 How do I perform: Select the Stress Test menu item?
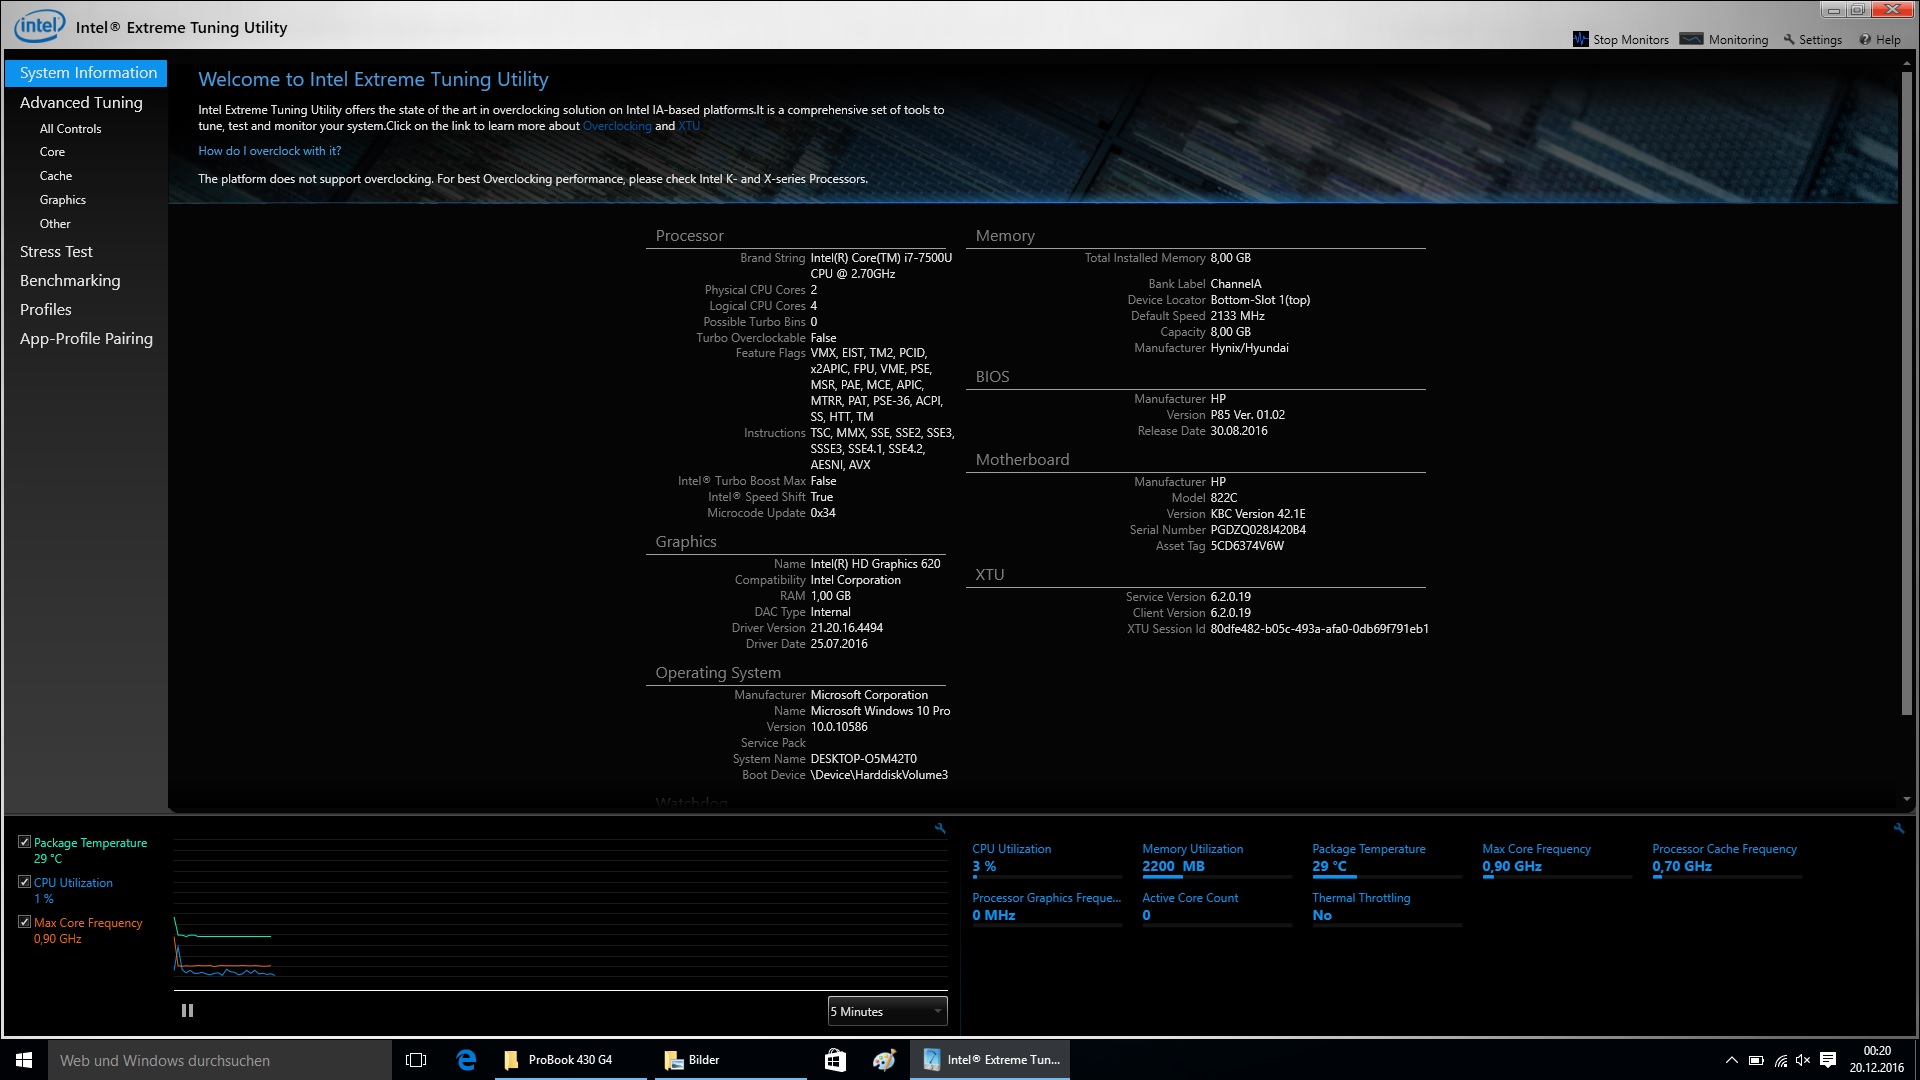click(56, 252)
